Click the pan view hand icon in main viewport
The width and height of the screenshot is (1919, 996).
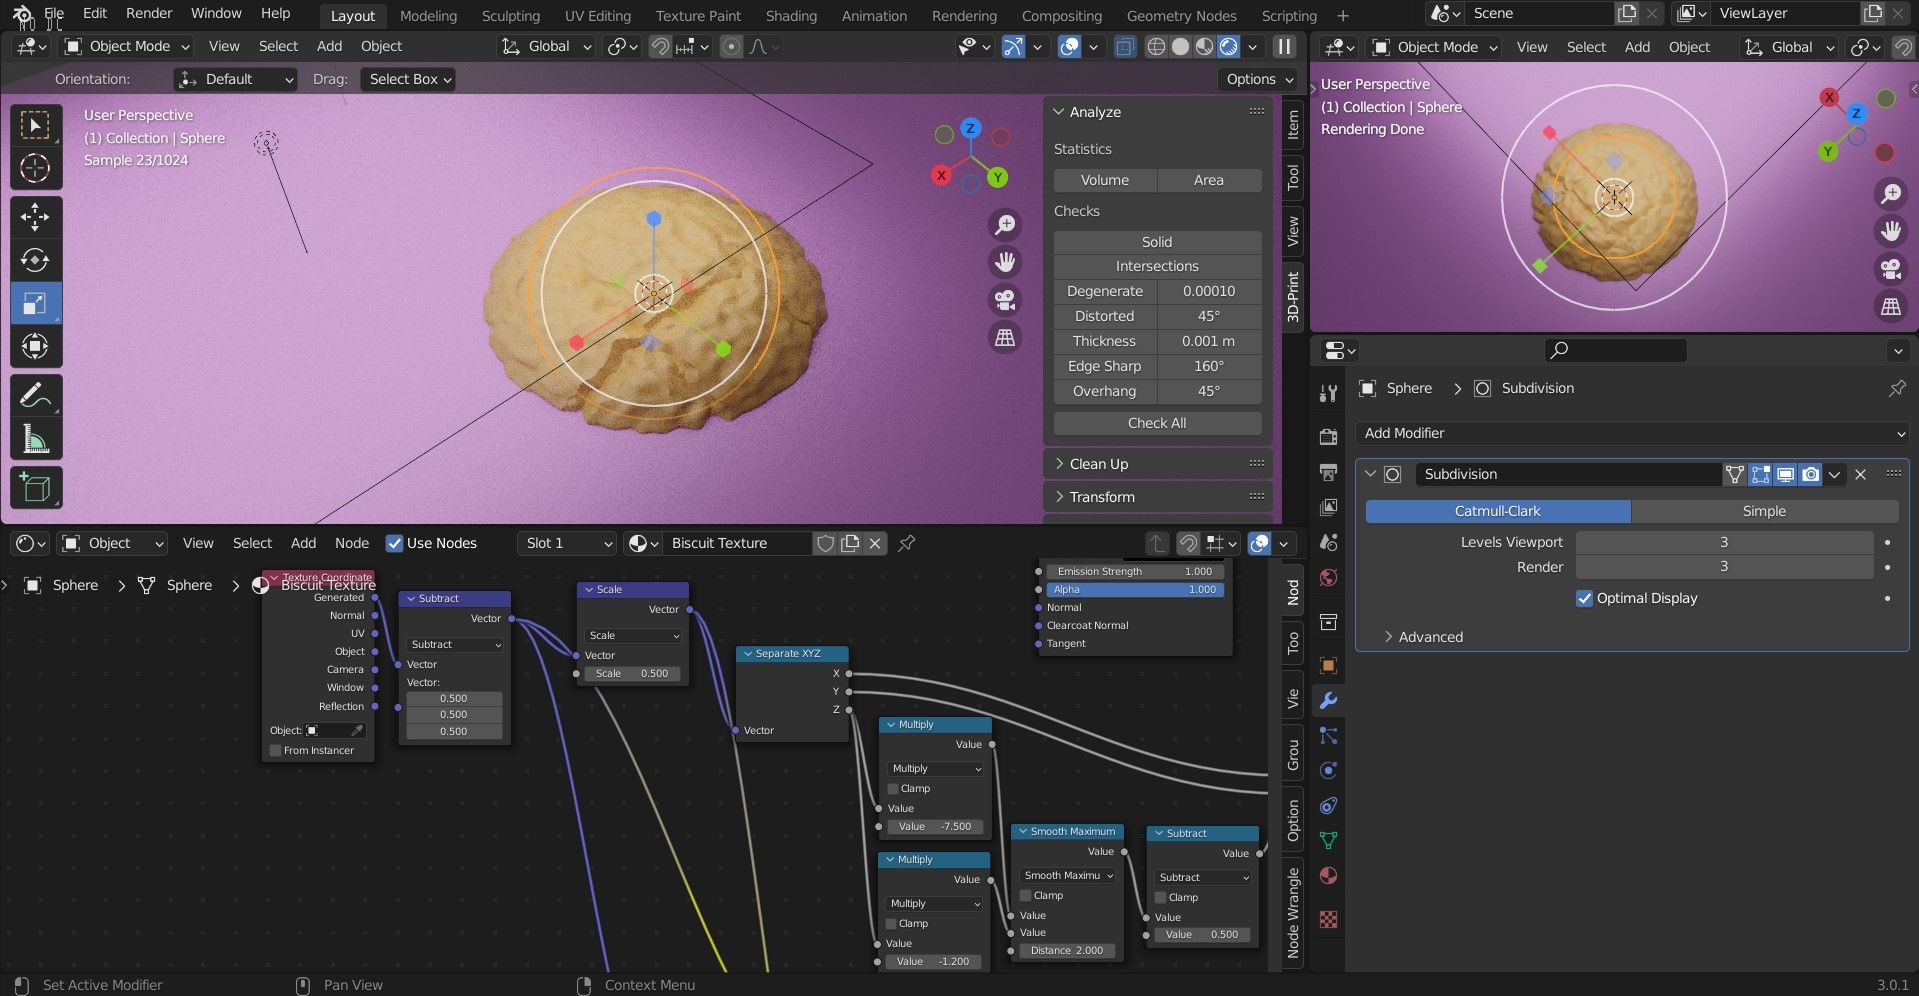click(x=1005, y=262)
